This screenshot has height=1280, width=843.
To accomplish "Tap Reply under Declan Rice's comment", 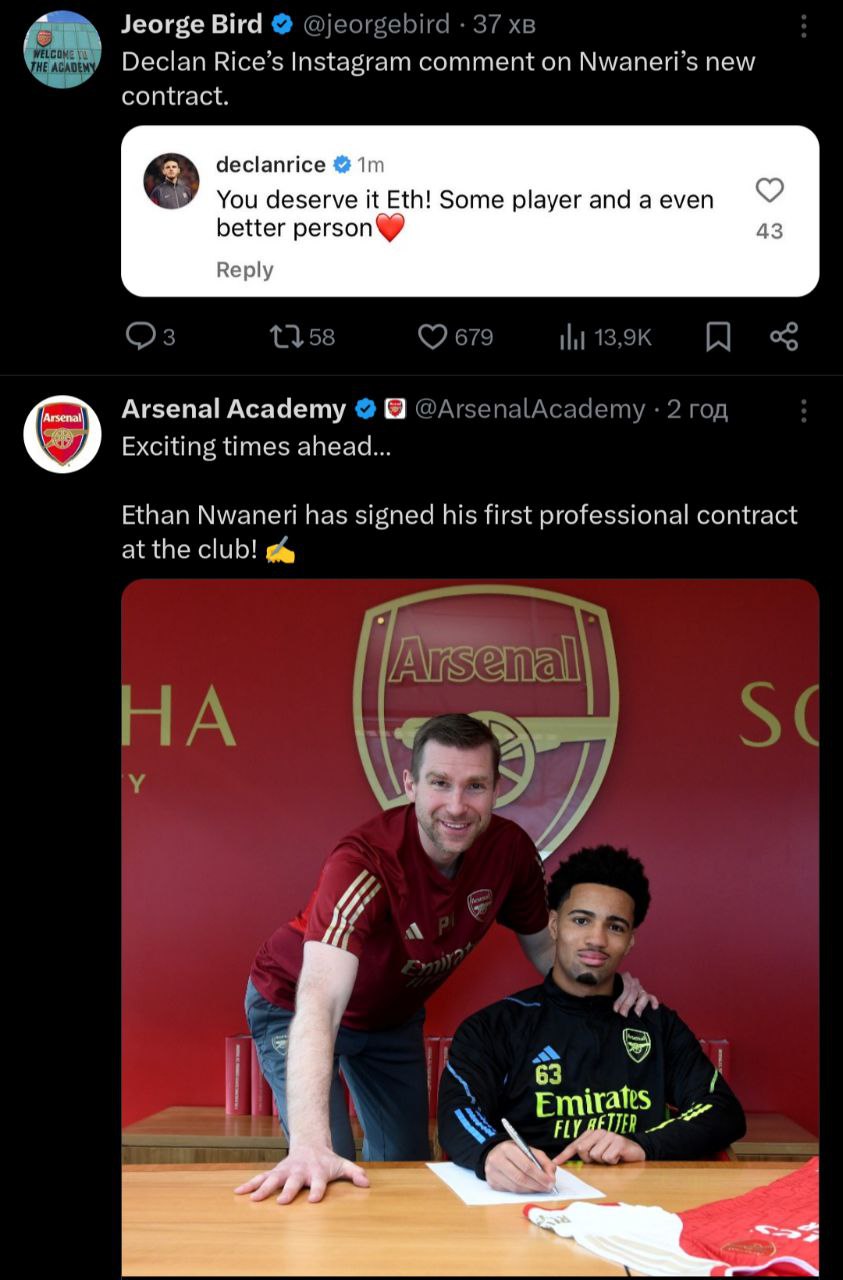I will (244, 270).
